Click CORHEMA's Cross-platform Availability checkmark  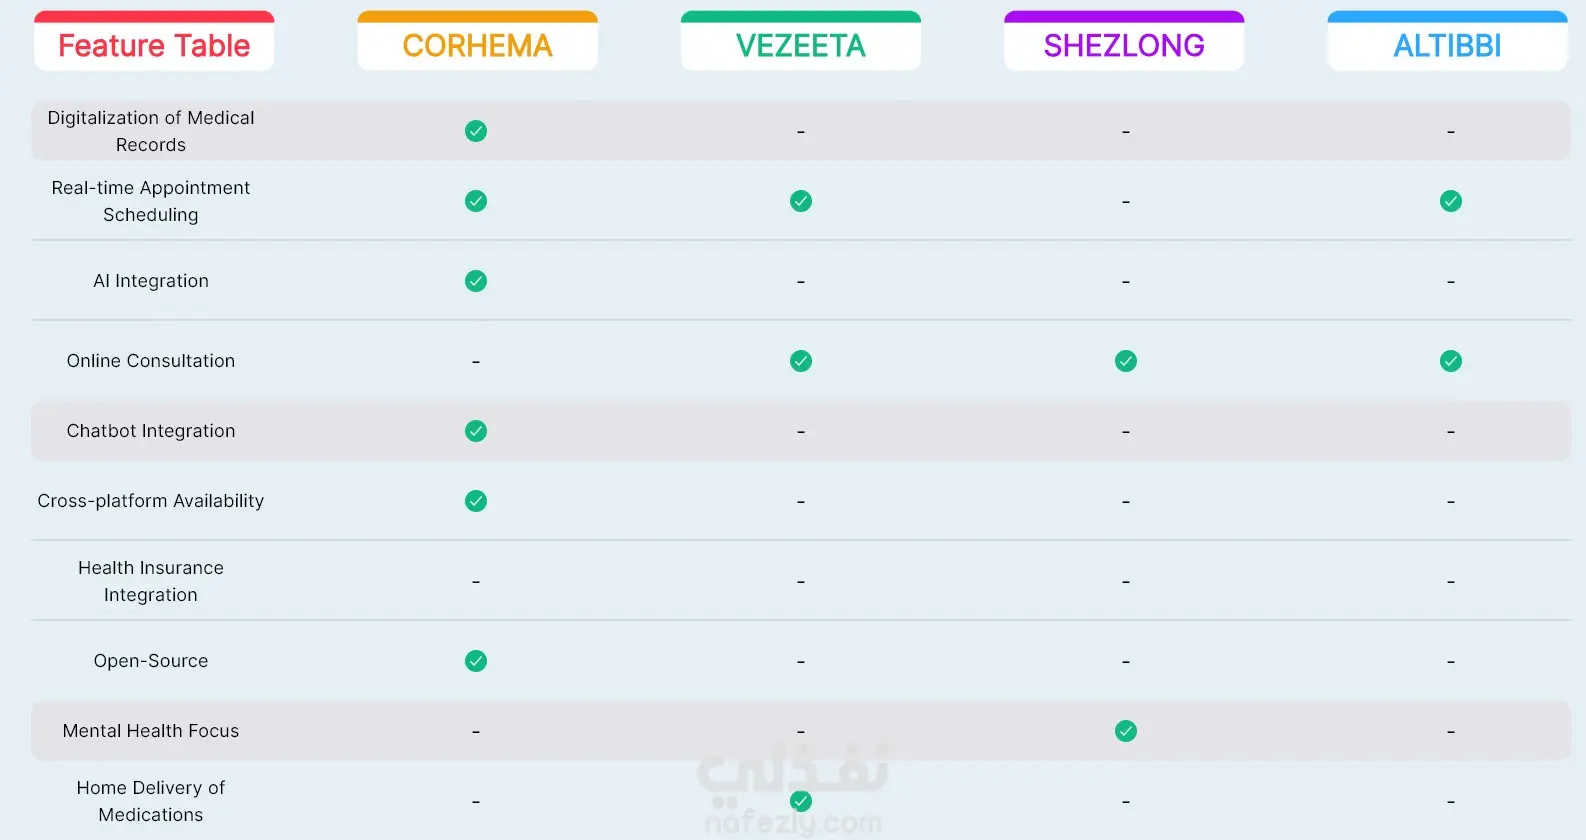point(476,501)
